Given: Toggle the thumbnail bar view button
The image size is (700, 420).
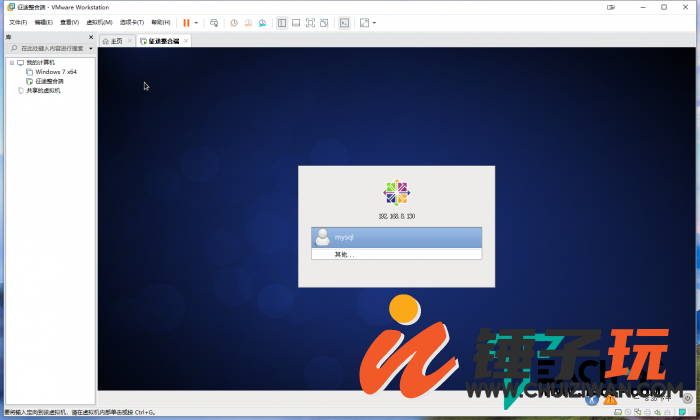Looking at the screenshot, I should [x=296, y=22].
